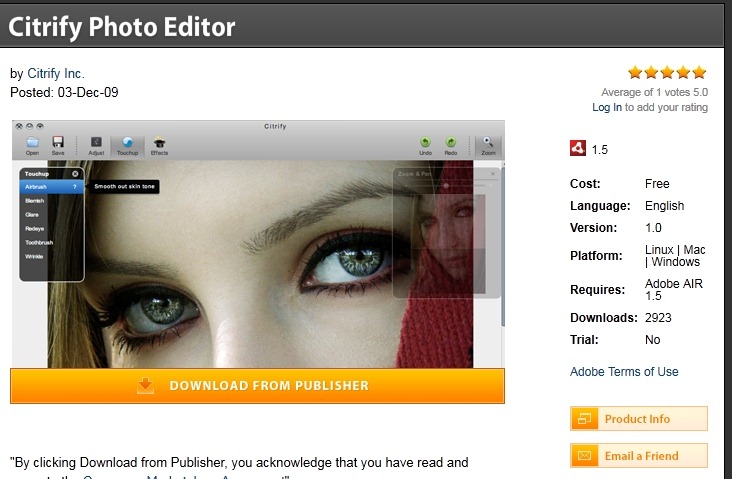Select the Touchup tool icon
This screenshot has height=479, width=732.
pyautogui.click(x=127, y=142)
